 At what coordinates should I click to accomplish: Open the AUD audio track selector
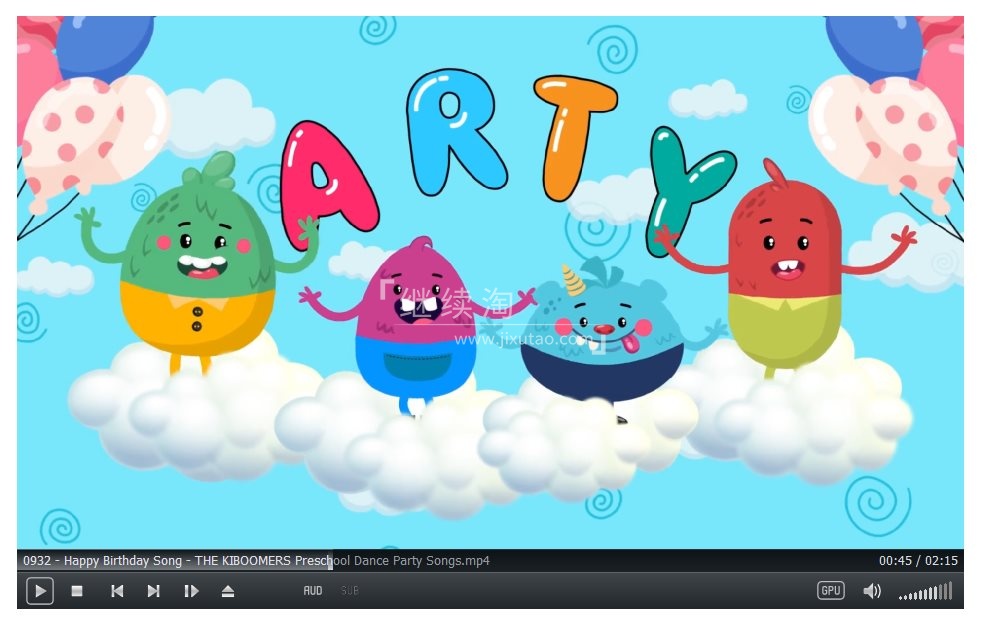(x=313, y=591)
